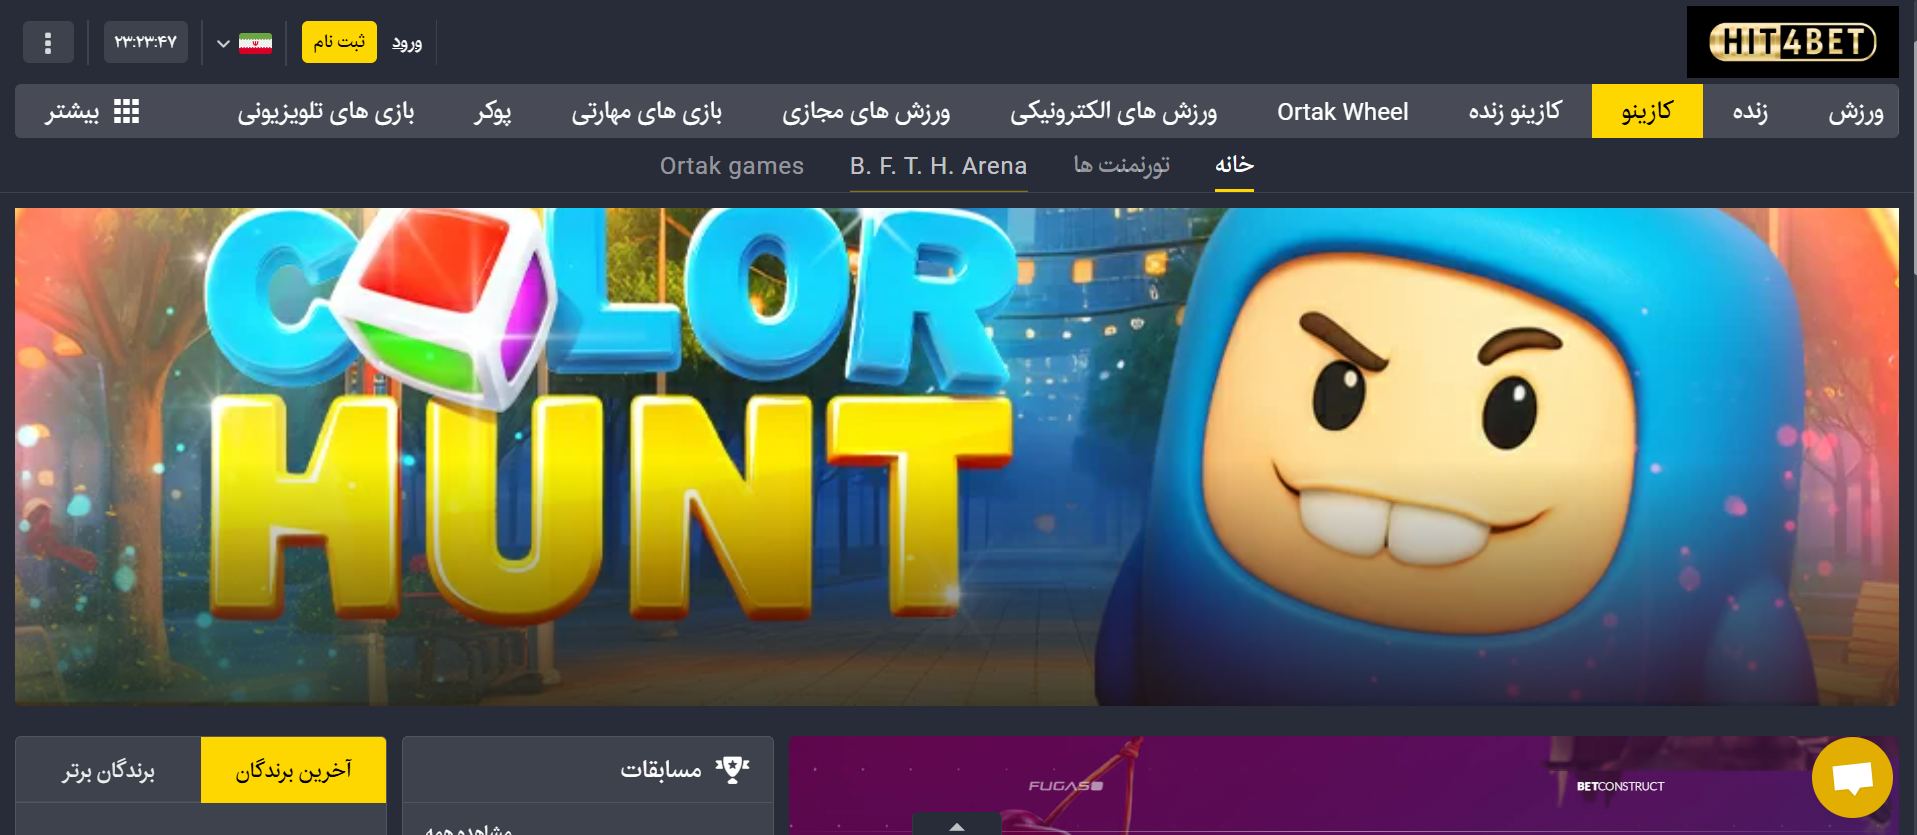Select the کازینو casino menu item
This screenshot has width=1917, height=835.
click(1647, 111)
